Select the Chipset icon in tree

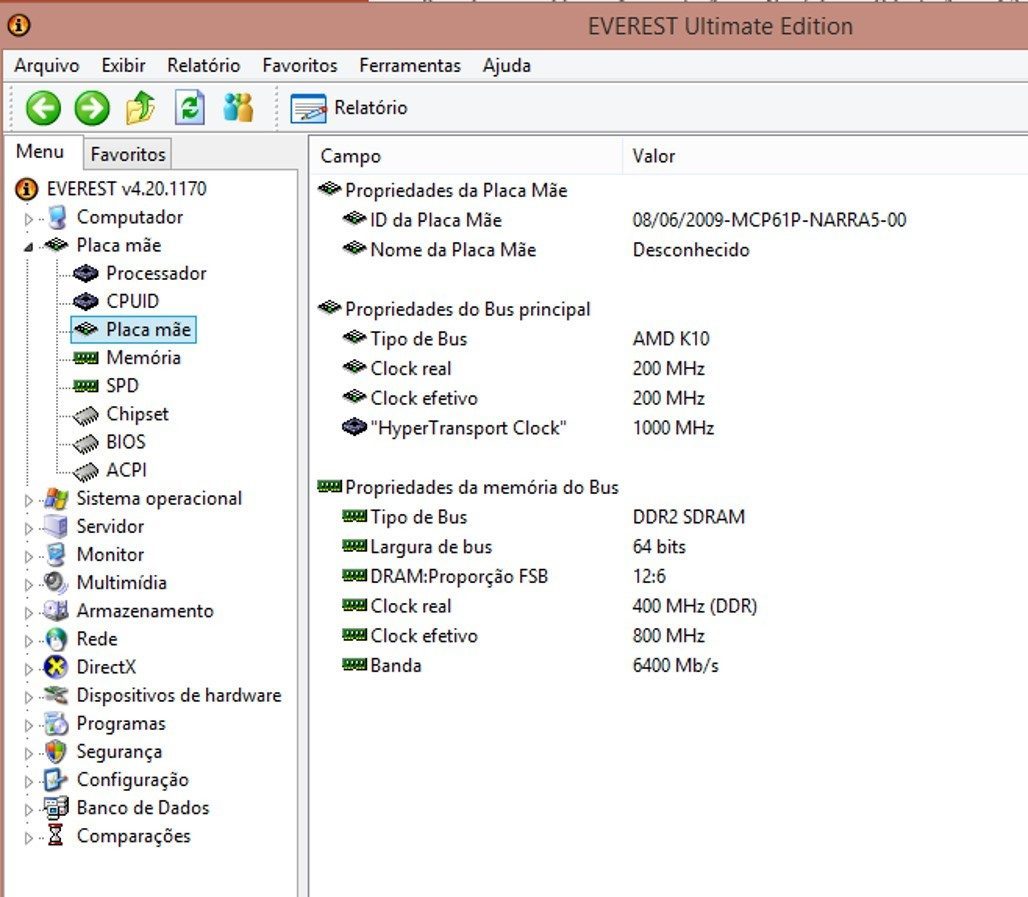pos(86,415)
